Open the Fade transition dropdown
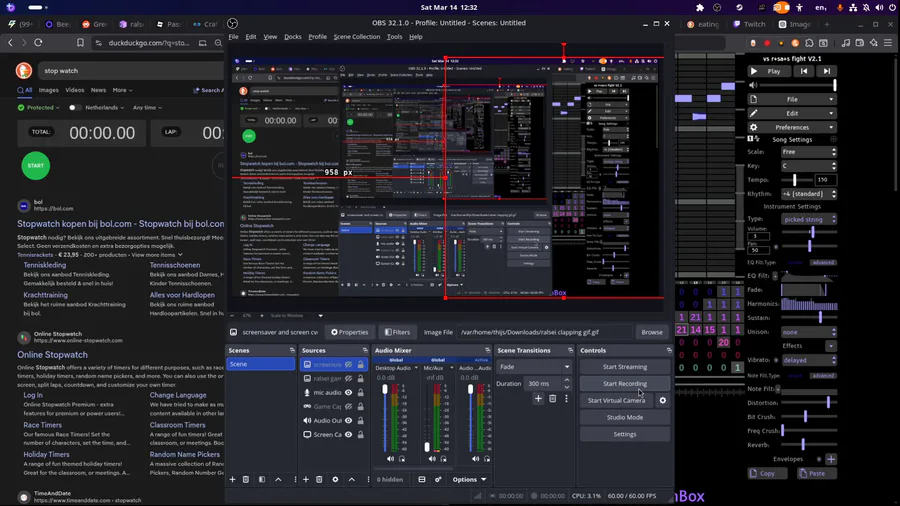The width and height of the screenshot is (900, 506). coord(534,367)
